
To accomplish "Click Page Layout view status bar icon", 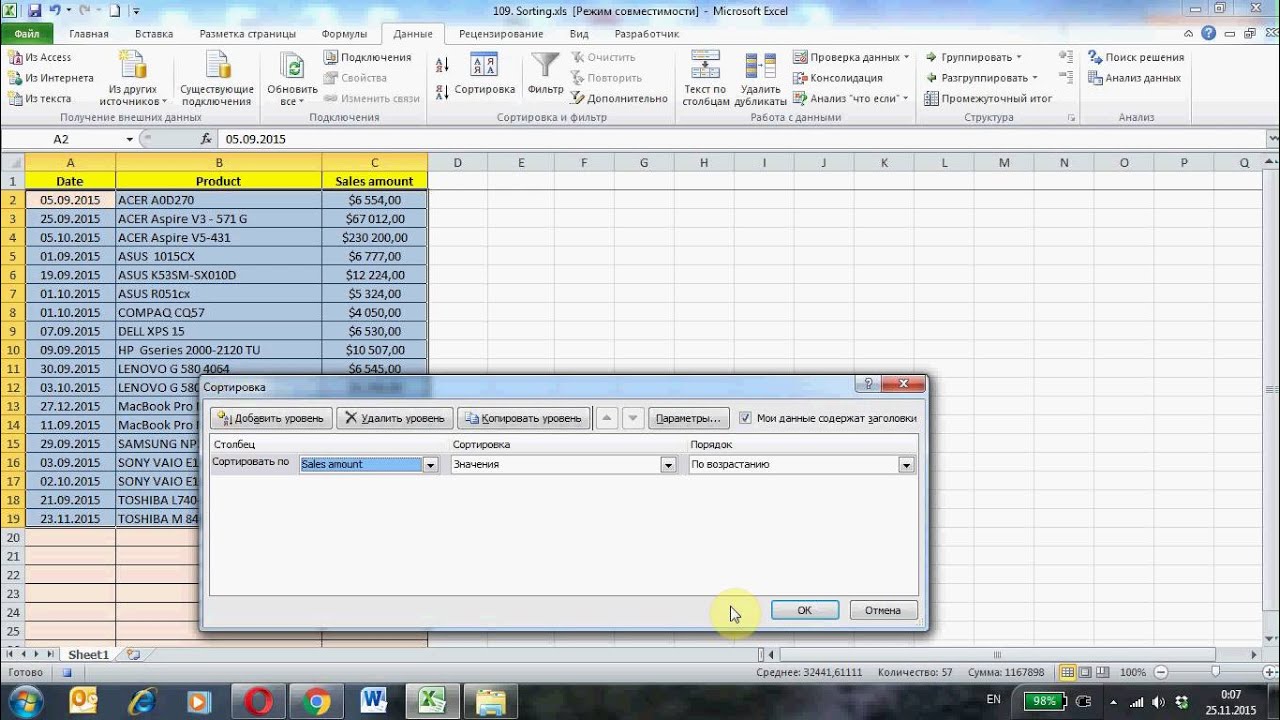I will [1085, 672].
